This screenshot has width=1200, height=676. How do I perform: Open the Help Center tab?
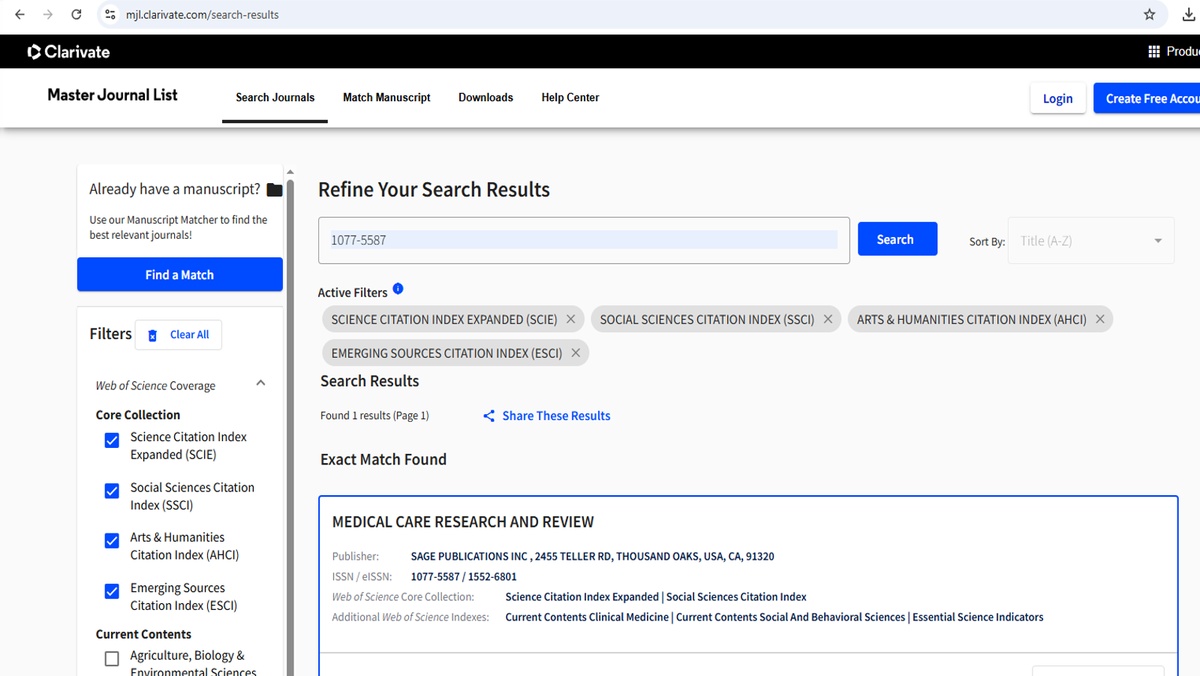click(570, 98)
